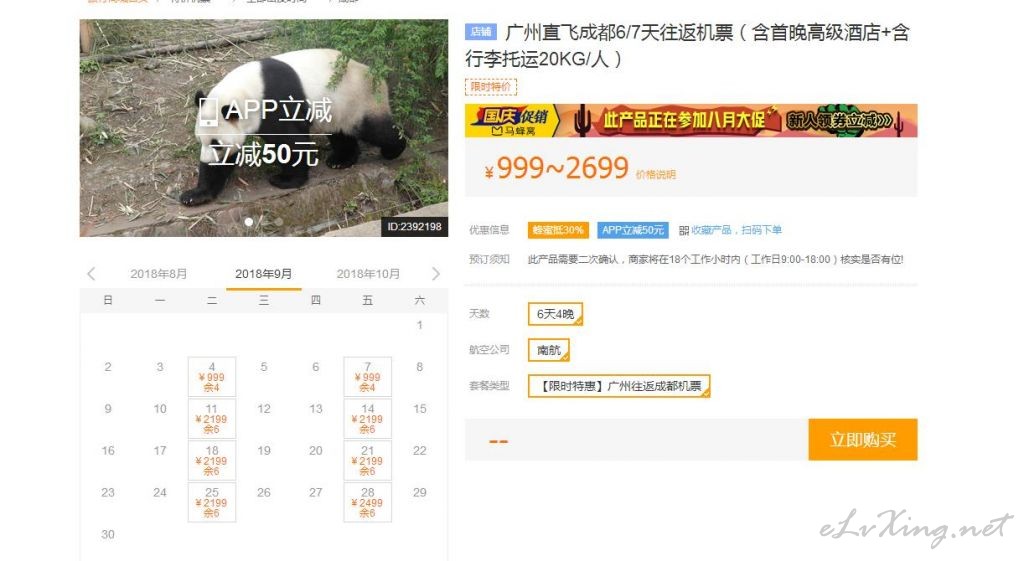Click 收藏产品，扫码下单 link
Image resolution: width=1024 pixels, height=561 pixels.
[736, 230]
